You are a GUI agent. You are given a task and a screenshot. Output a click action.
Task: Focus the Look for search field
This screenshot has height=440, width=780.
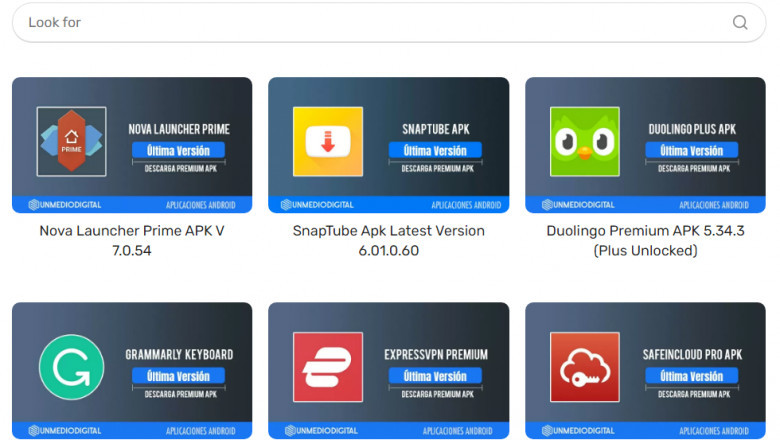(389, 22)
